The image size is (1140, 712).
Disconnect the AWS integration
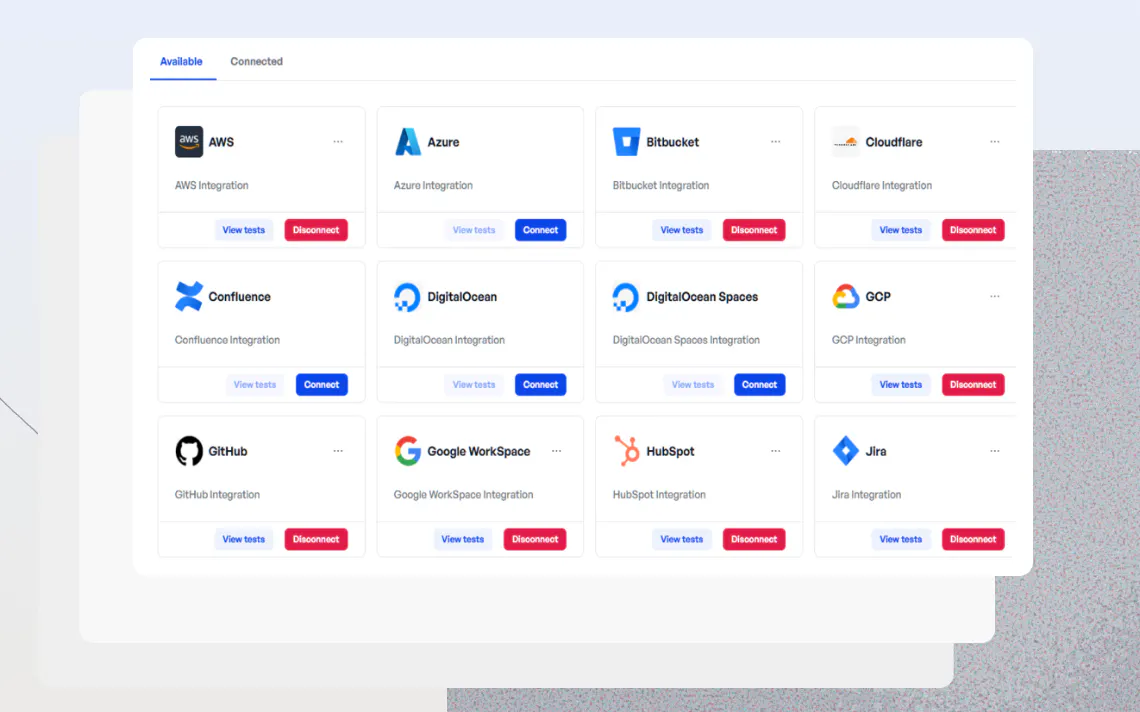click(x=316, y=230)
